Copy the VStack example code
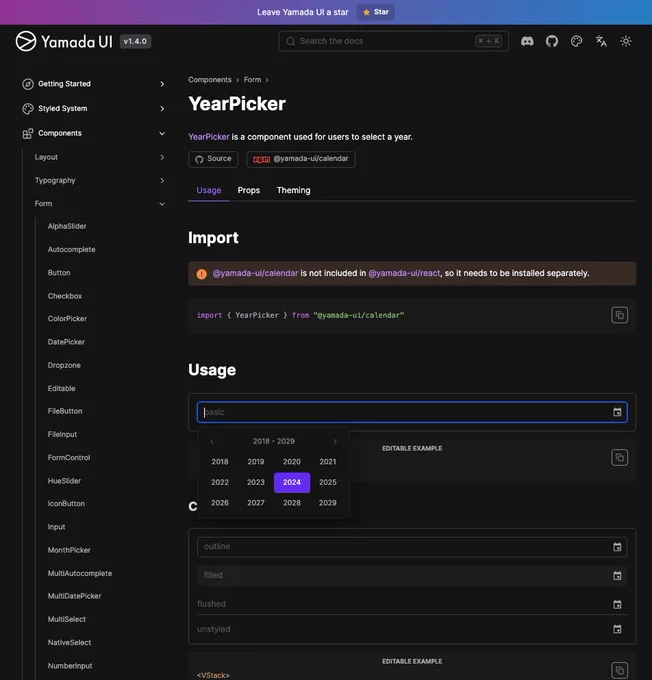 (619, 670)
